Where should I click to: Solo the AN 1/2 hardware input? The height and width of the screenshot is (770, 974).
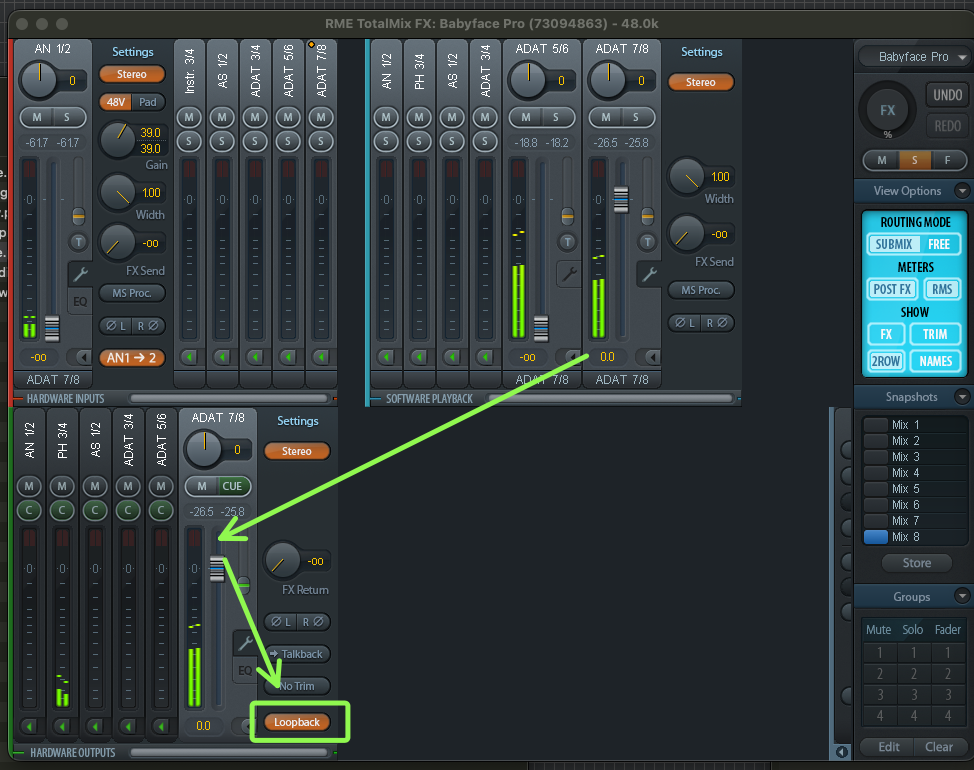[68, 117]
